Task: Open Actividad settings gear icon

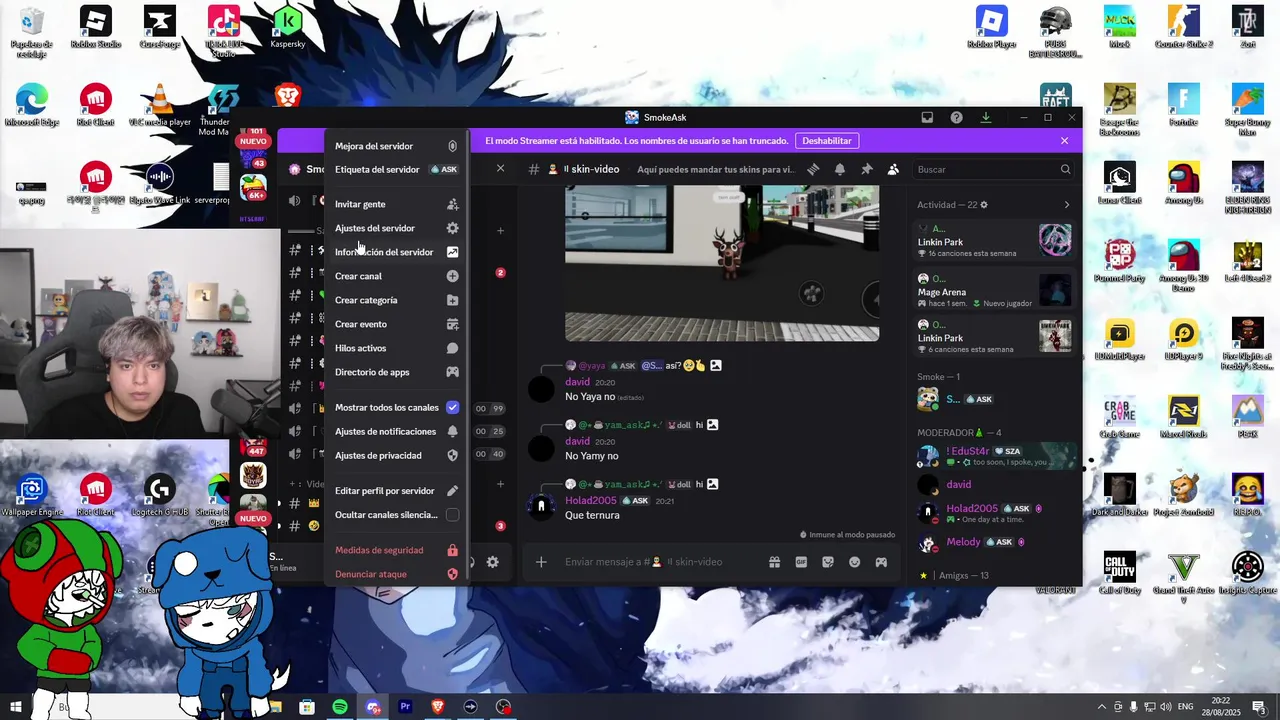Action: (984, 205)
